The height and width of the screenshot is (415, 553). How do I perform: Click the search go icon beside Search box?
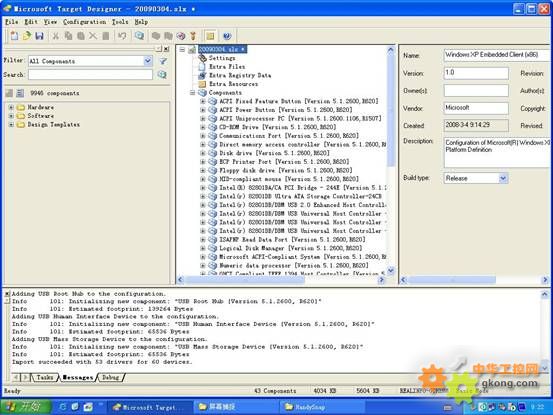(x=162, y=74)
